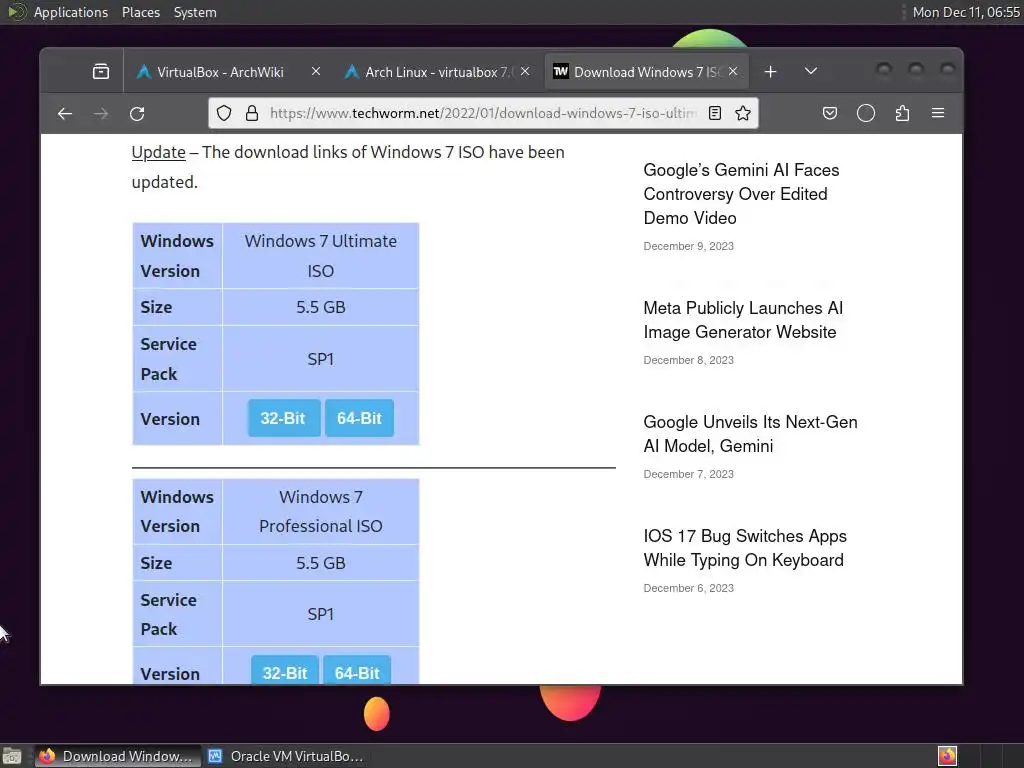Select Download Windows taskbar entry
Image resolution: width=1024 pixels, height=768 pixels.
click(118, 756)
